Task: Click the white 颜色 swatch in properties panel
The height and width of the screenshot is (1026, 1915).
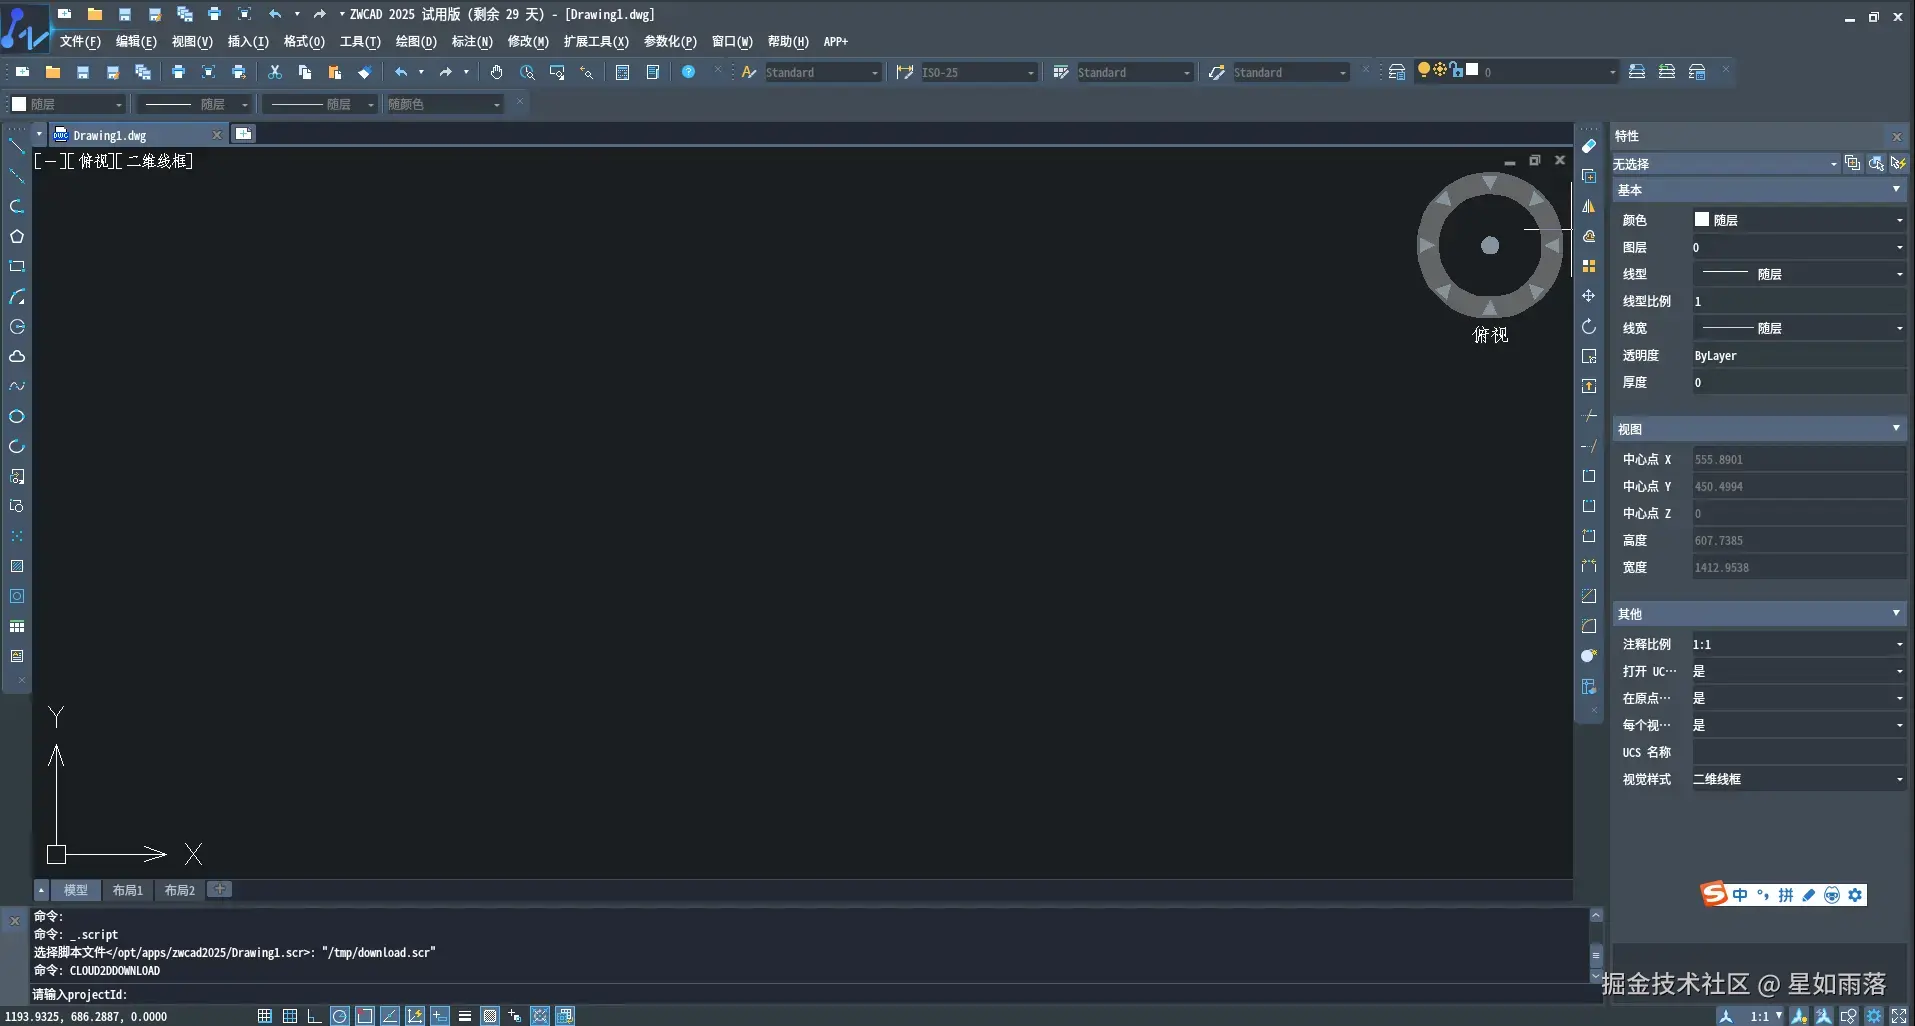Action: 1702,219
